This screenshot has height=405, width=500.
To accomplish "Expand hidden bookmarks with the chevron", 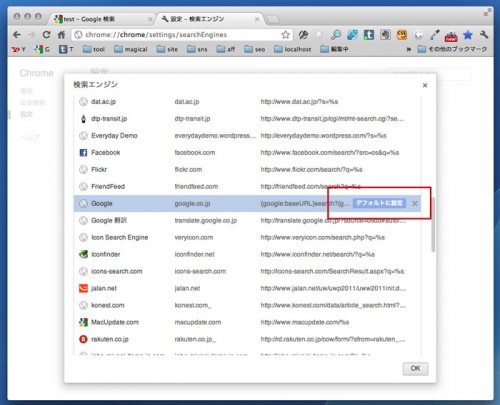I will coord(409,49).
